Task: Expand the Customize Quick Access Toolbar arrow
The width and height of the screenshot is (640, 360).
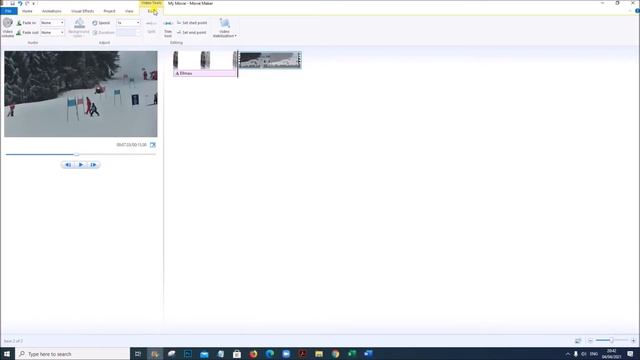Action: (33, 3)
